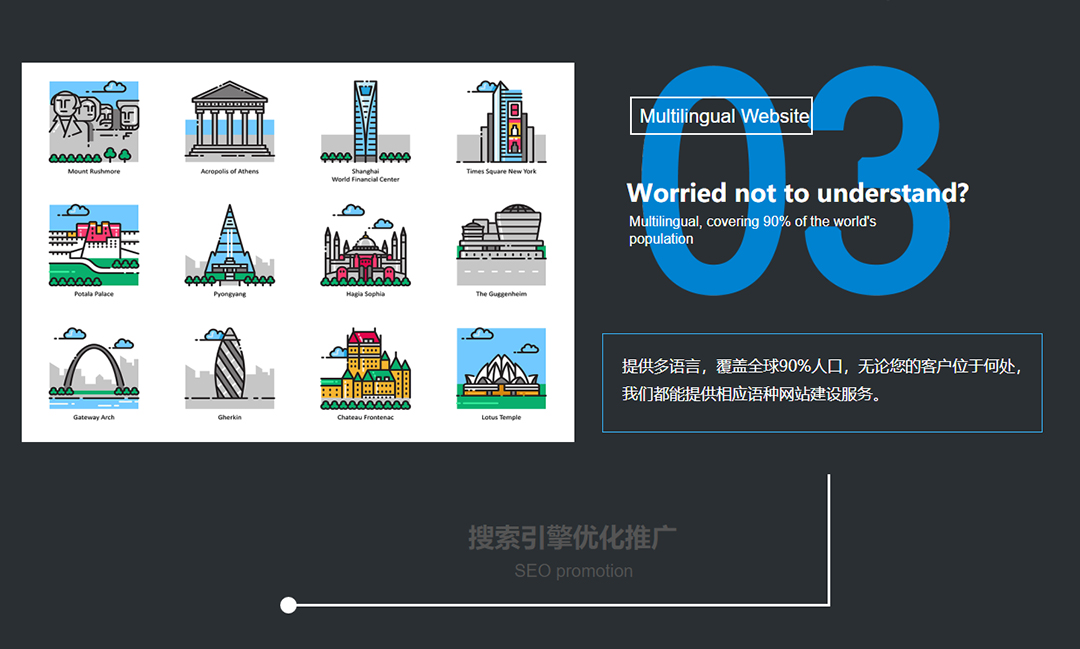Image resolution: width=1080 pixels, height=649 pixels.
Task: Click the Multilingual Website outlined button
Action: [721, 116]
